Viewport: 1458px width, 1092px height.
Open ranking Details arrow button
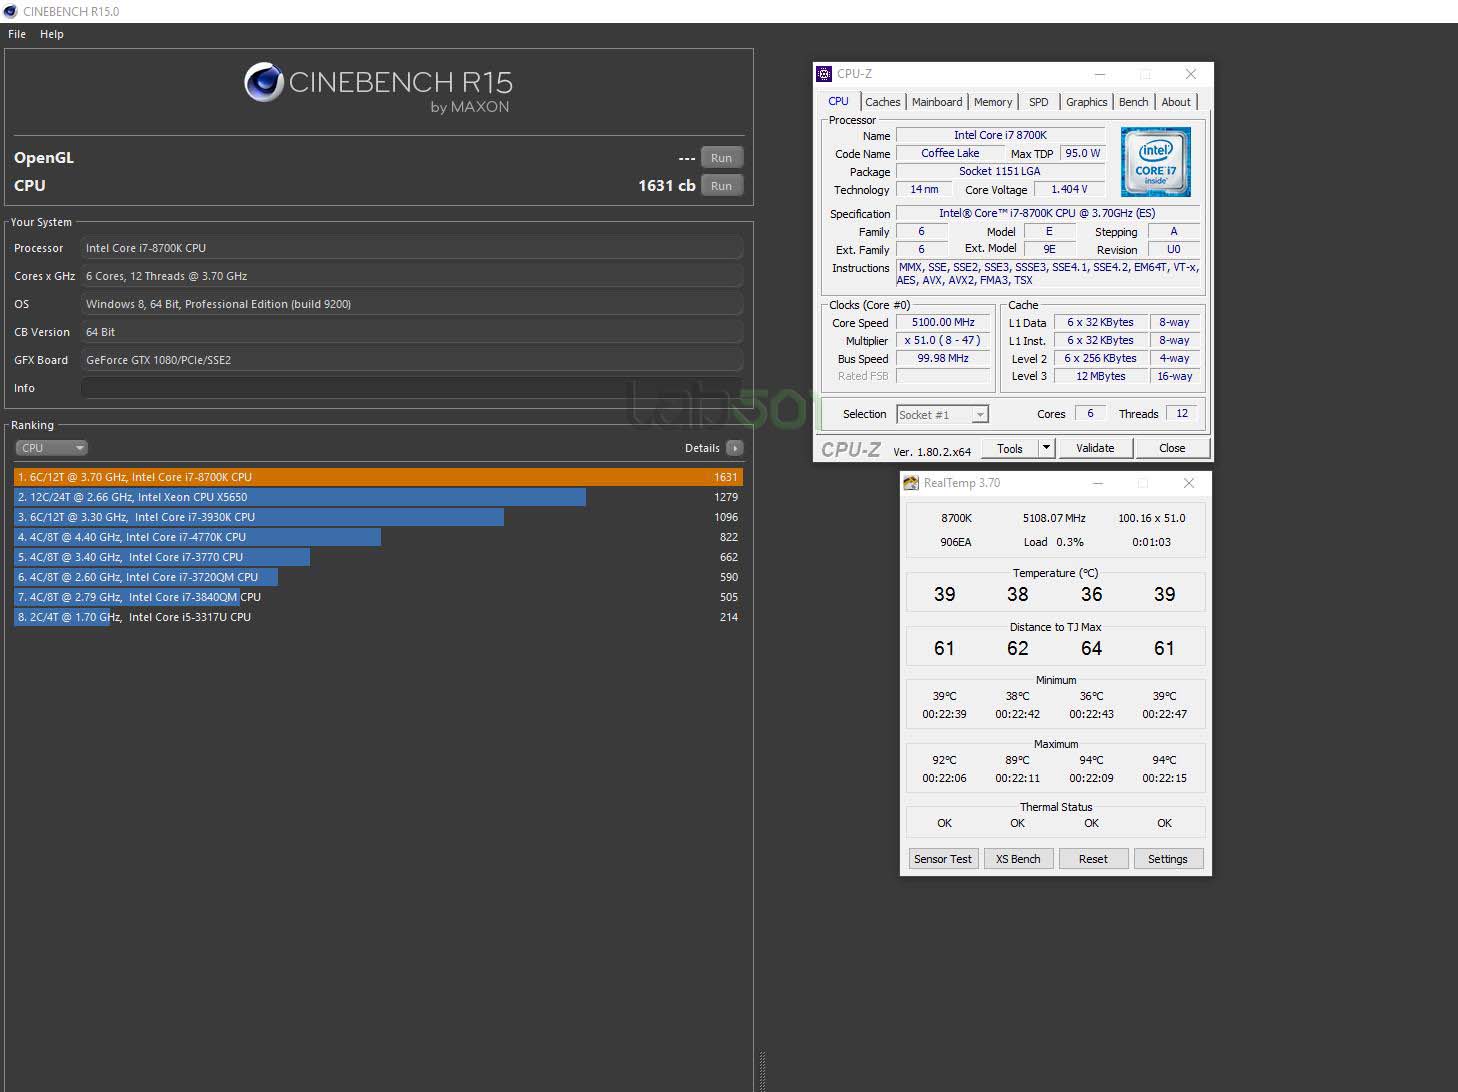tap(735, 448)
